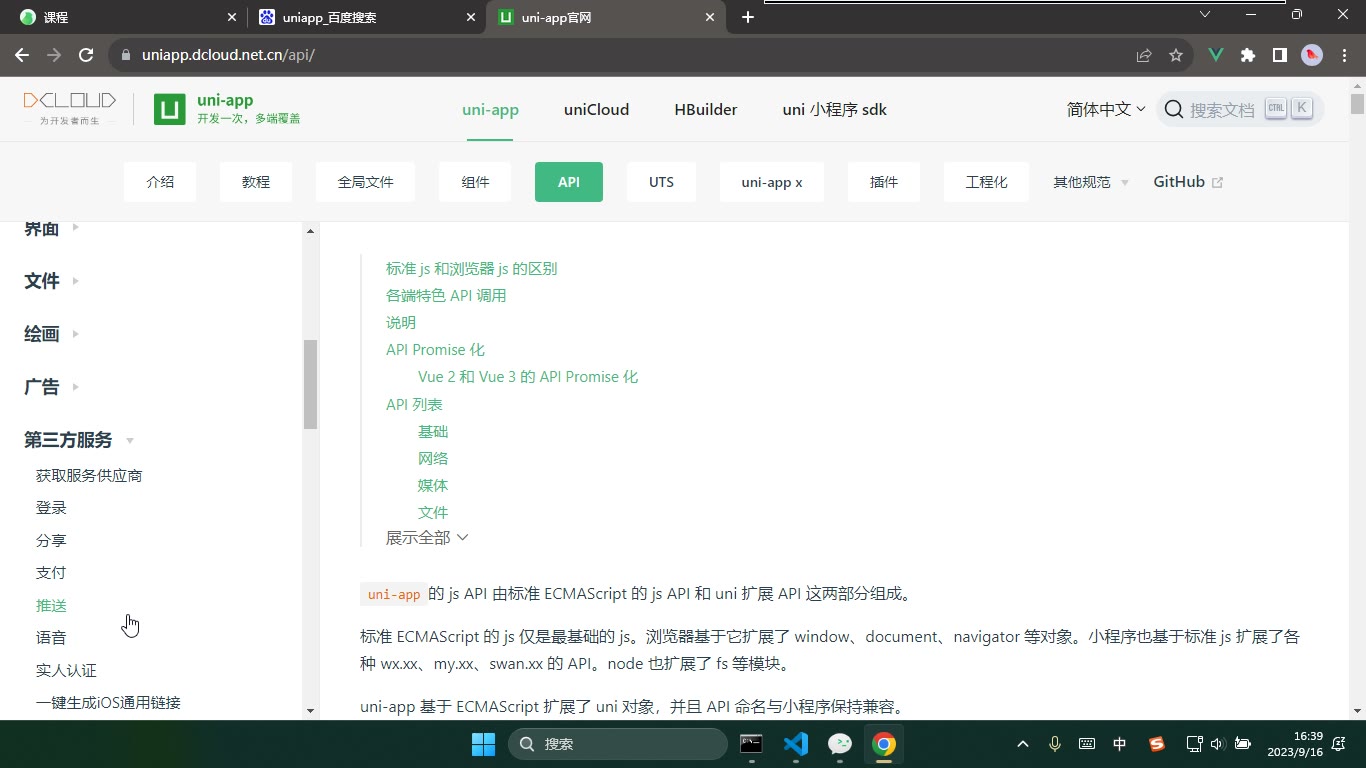Click the Windows taskbar search box
The image size is (1366, 768).
618,744
